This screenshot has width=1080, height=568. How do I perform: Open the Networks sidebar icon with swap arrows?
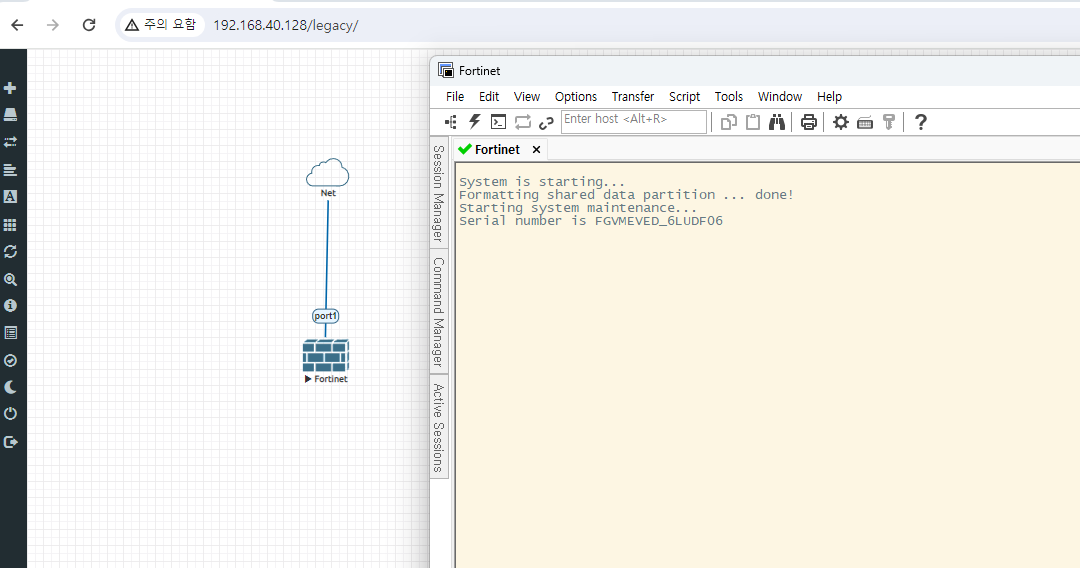click(10, 142)
